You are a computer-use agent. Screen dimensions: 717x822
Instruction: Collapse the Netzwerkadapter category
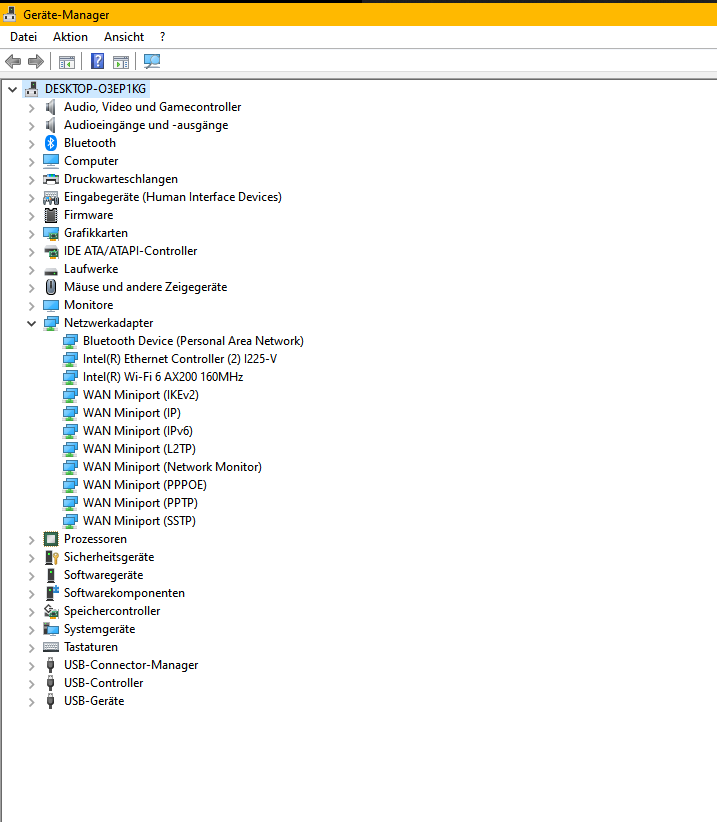(x=31, y=323)
